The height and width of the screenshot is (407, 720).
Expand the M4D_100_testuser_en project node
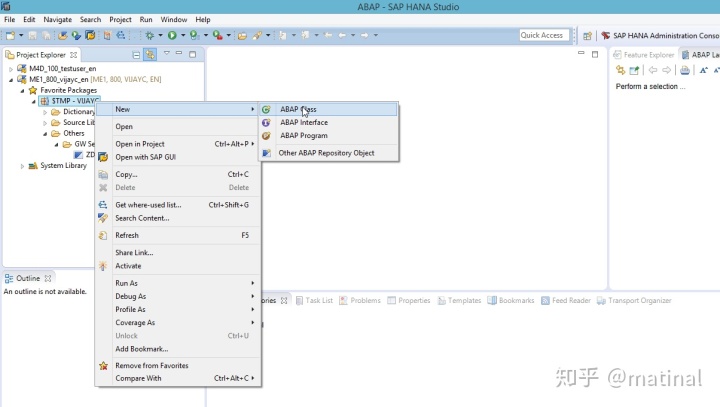tap(11, 69)
